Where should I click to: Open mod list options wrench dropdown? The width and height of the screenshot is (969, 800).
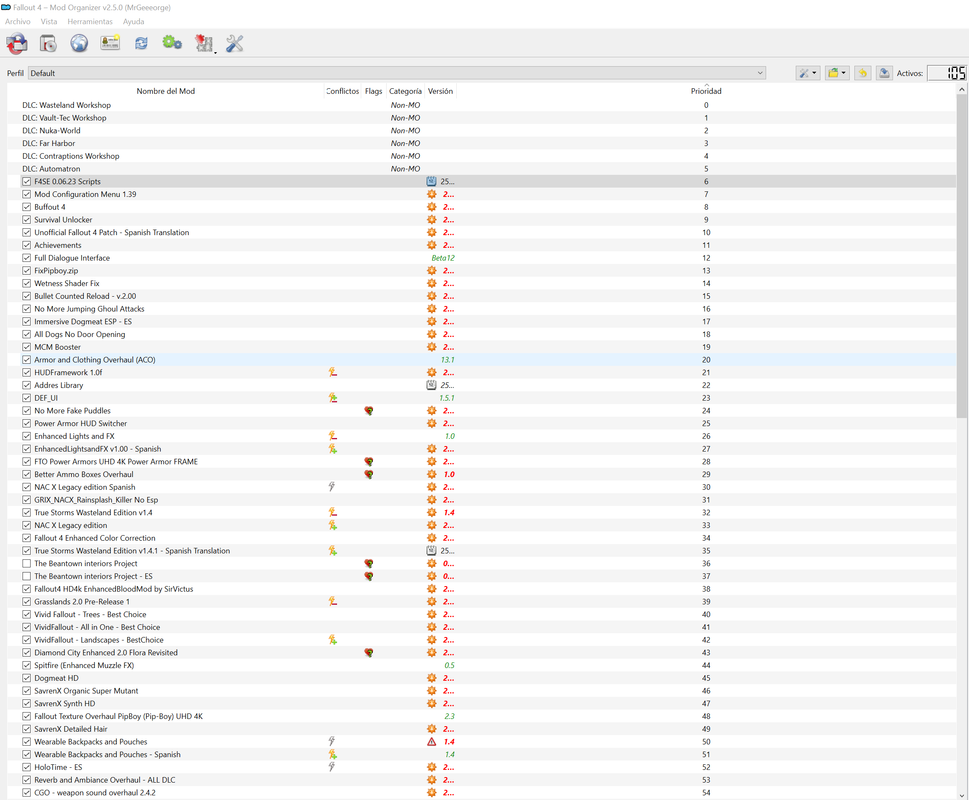(808, 73)
